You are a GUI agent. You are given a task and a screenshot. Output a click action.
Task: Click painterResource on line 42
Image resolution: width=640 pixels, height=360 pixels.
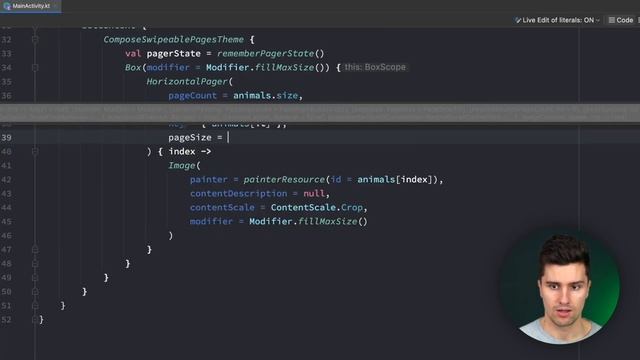(x=284, y=180)
